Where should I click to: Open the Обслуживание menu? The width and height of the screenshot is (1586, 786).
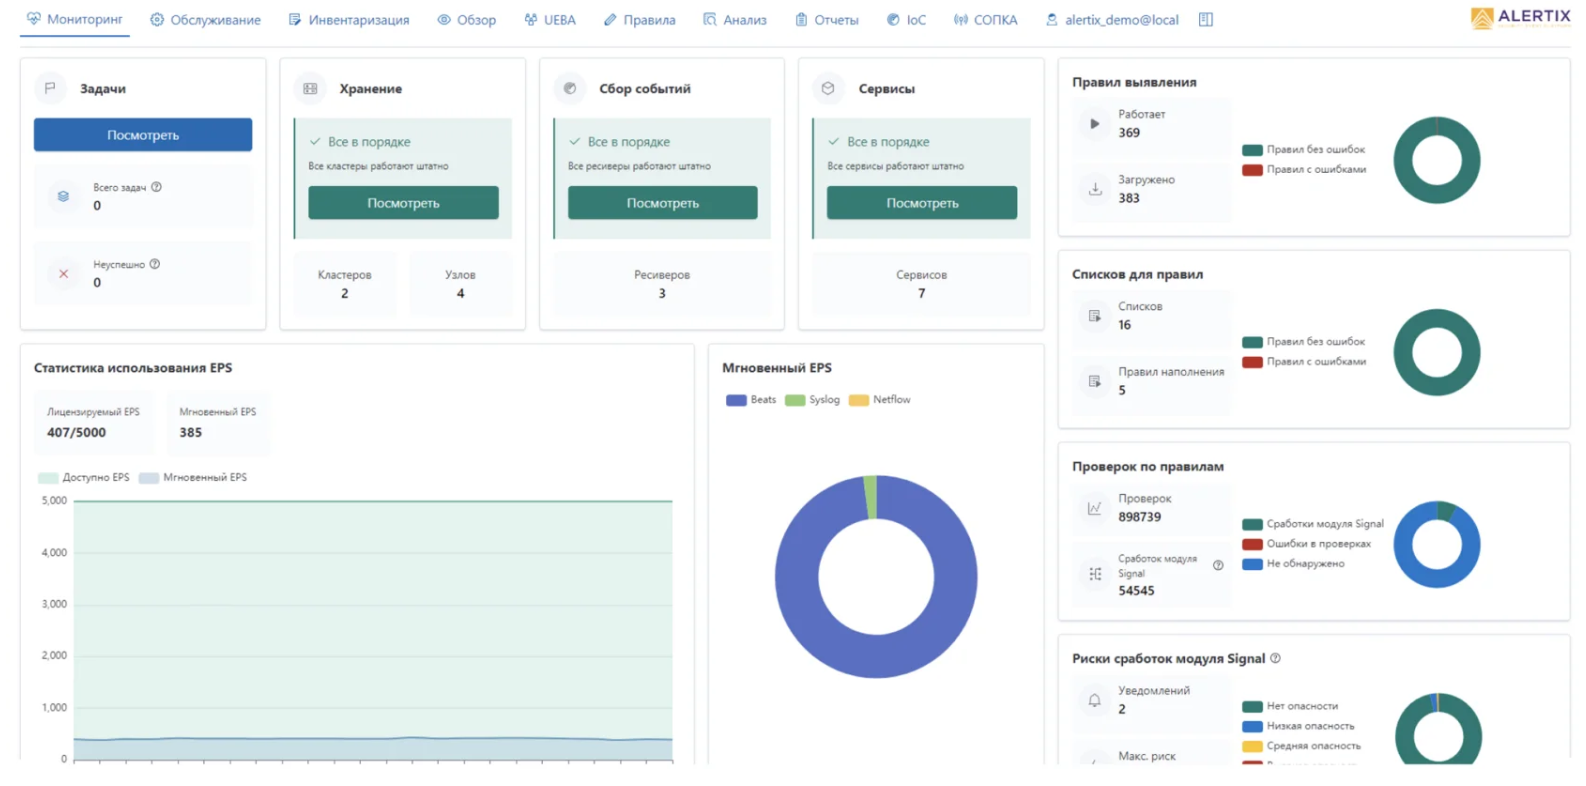[x=205, y=20]
